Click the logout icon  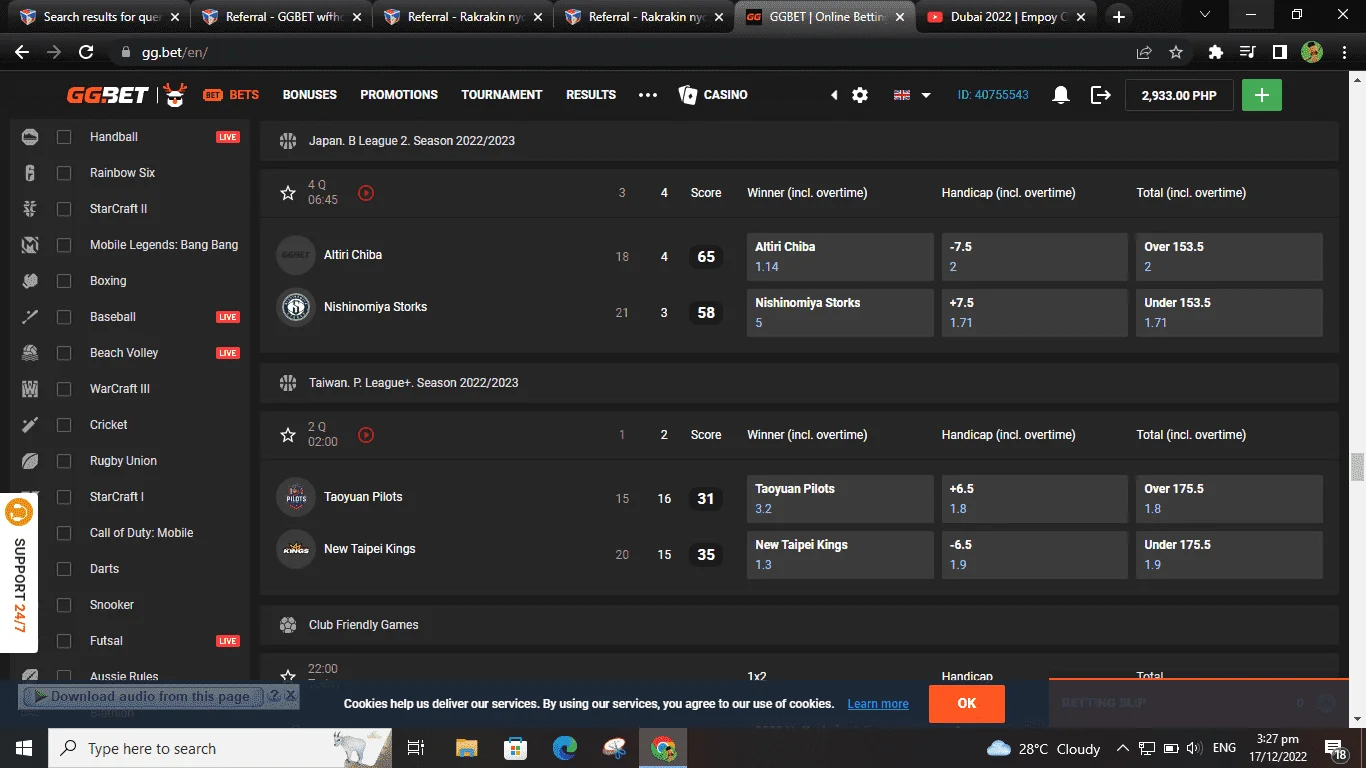(1101, 95)
